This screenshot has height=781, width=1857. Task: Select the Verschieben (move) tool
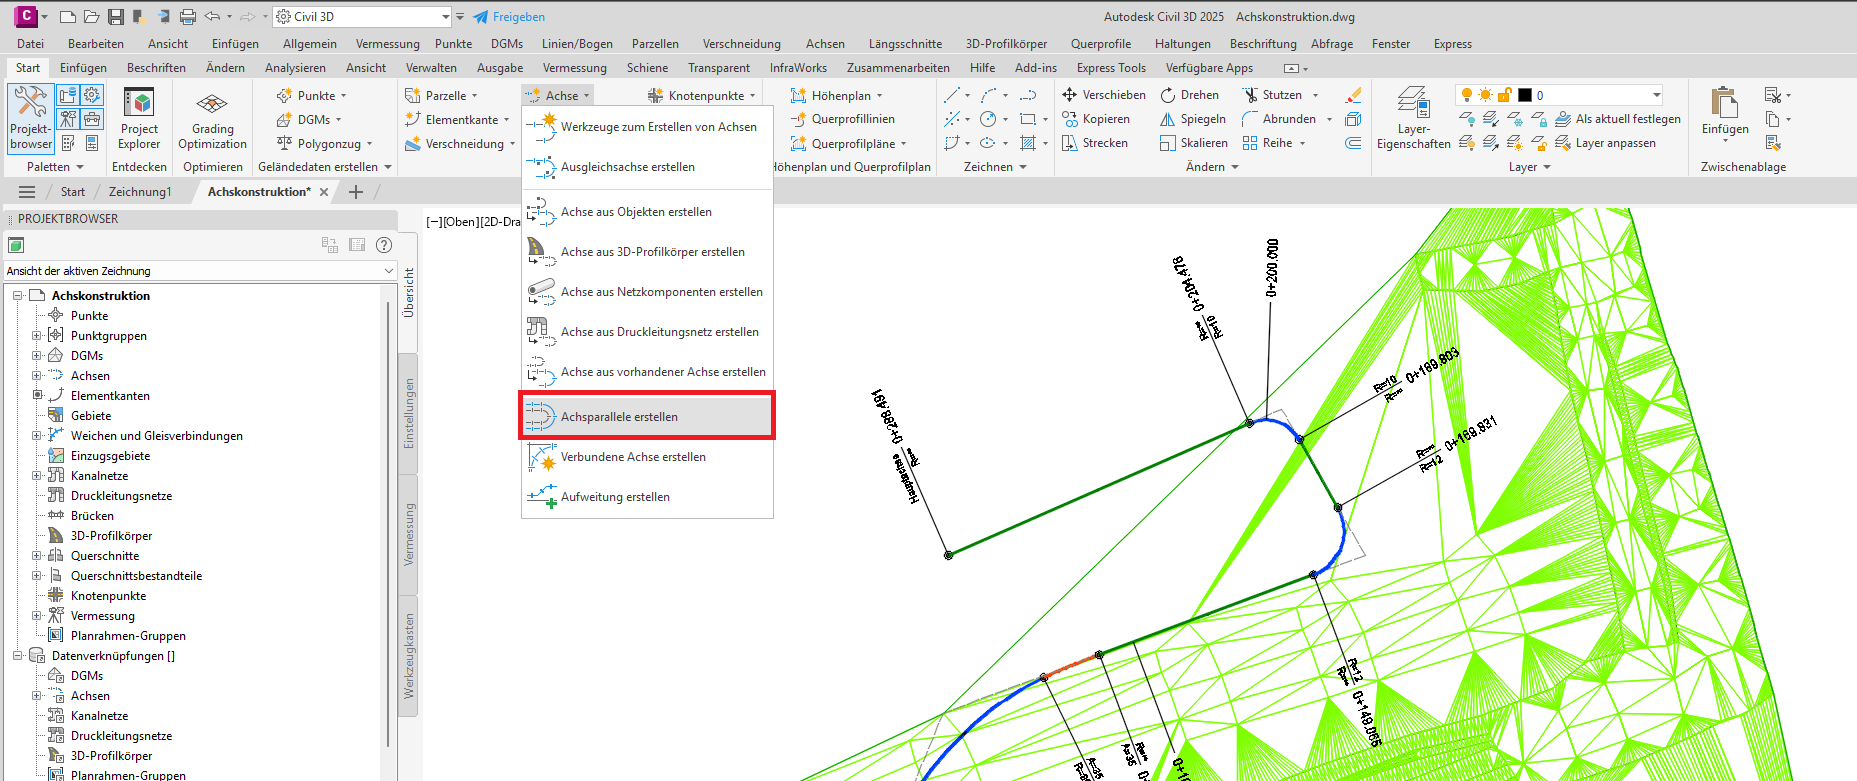(1103, 95)
